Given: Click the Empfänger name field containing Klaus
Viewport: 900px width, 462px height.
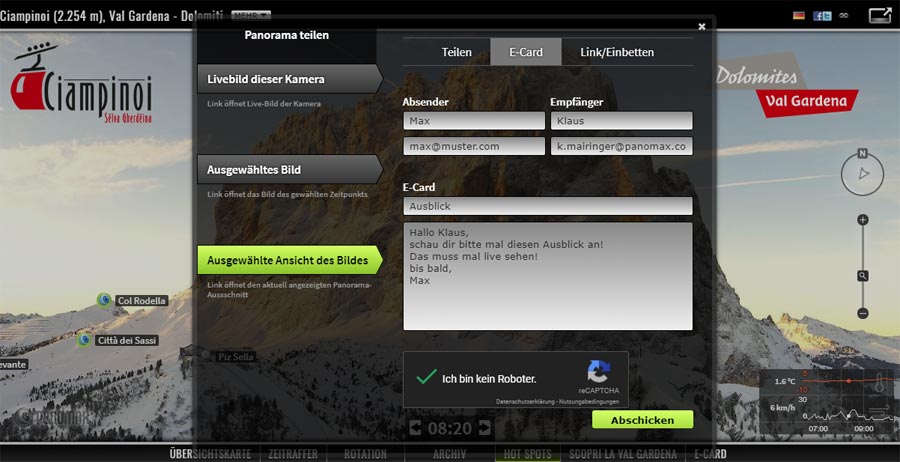Looking at the screenshot, I should [622, 121].
